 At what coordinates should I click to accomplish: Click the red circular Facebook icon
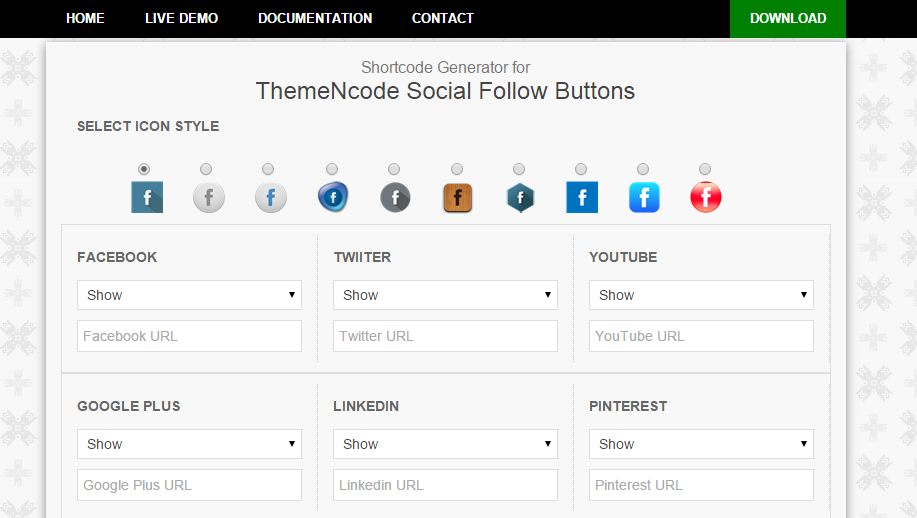pos(705,197)
